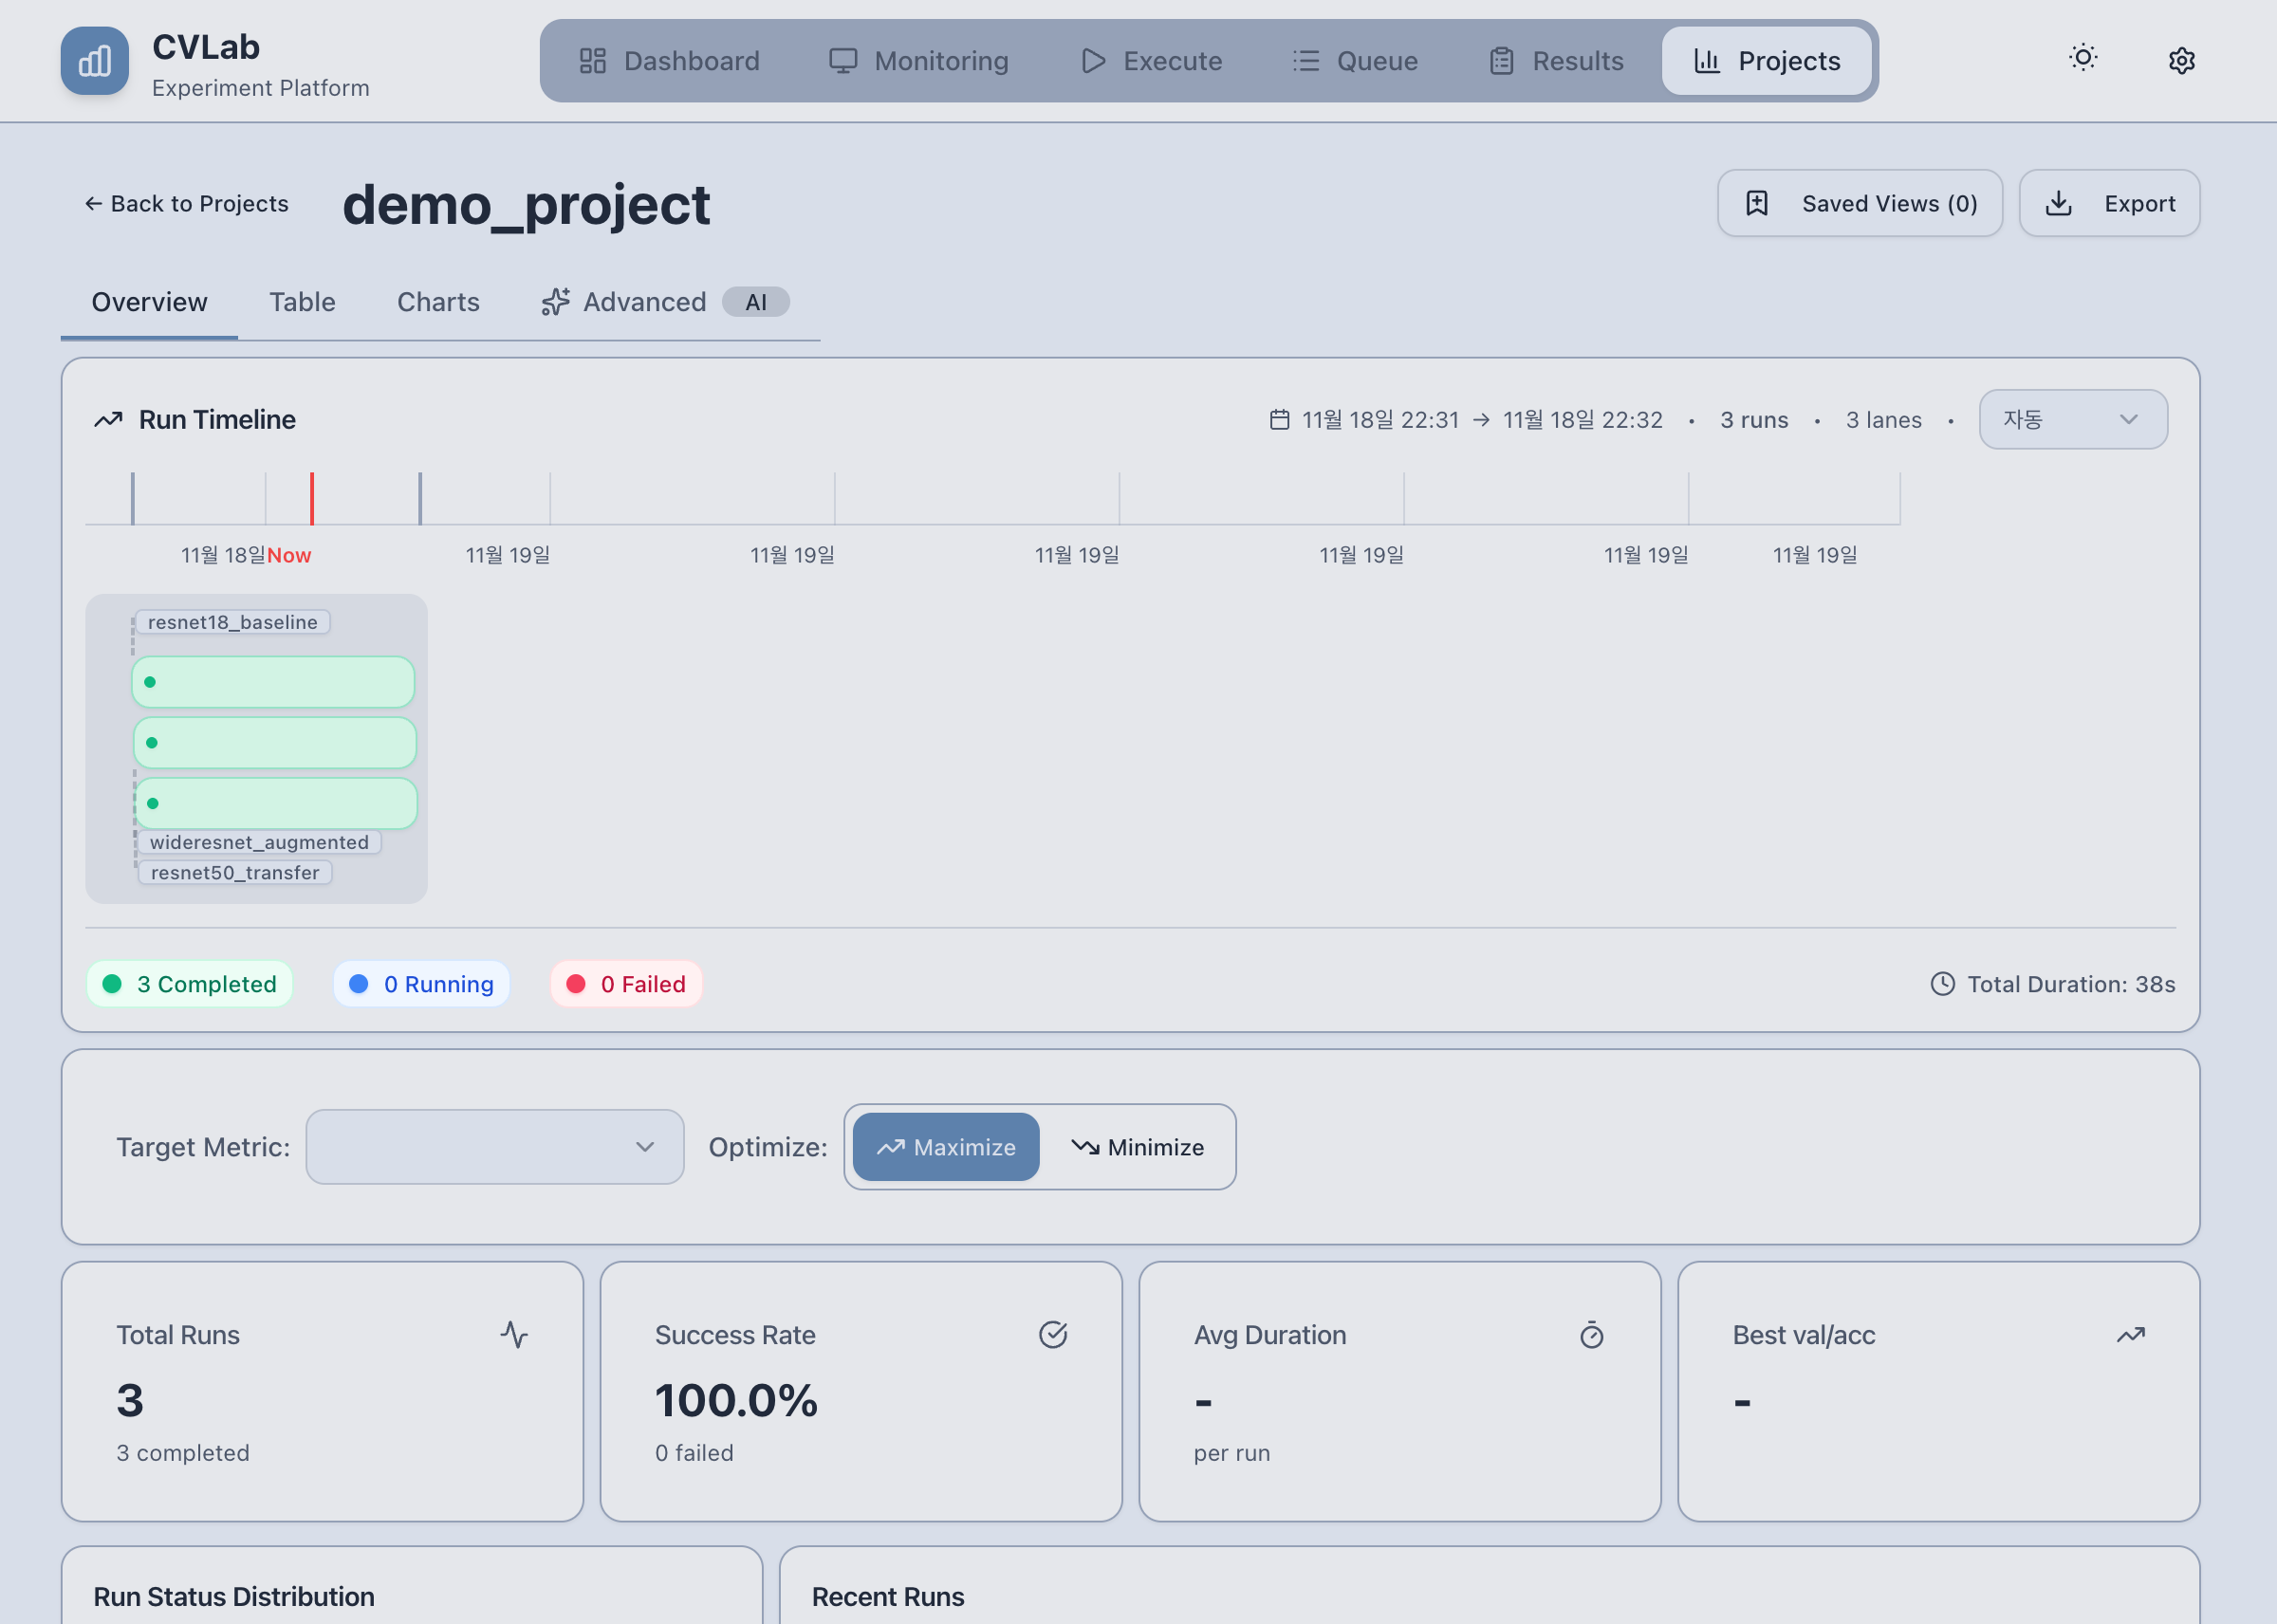Filter runs by 3 Completed status

pyautogui.click(x=189, y=984)
